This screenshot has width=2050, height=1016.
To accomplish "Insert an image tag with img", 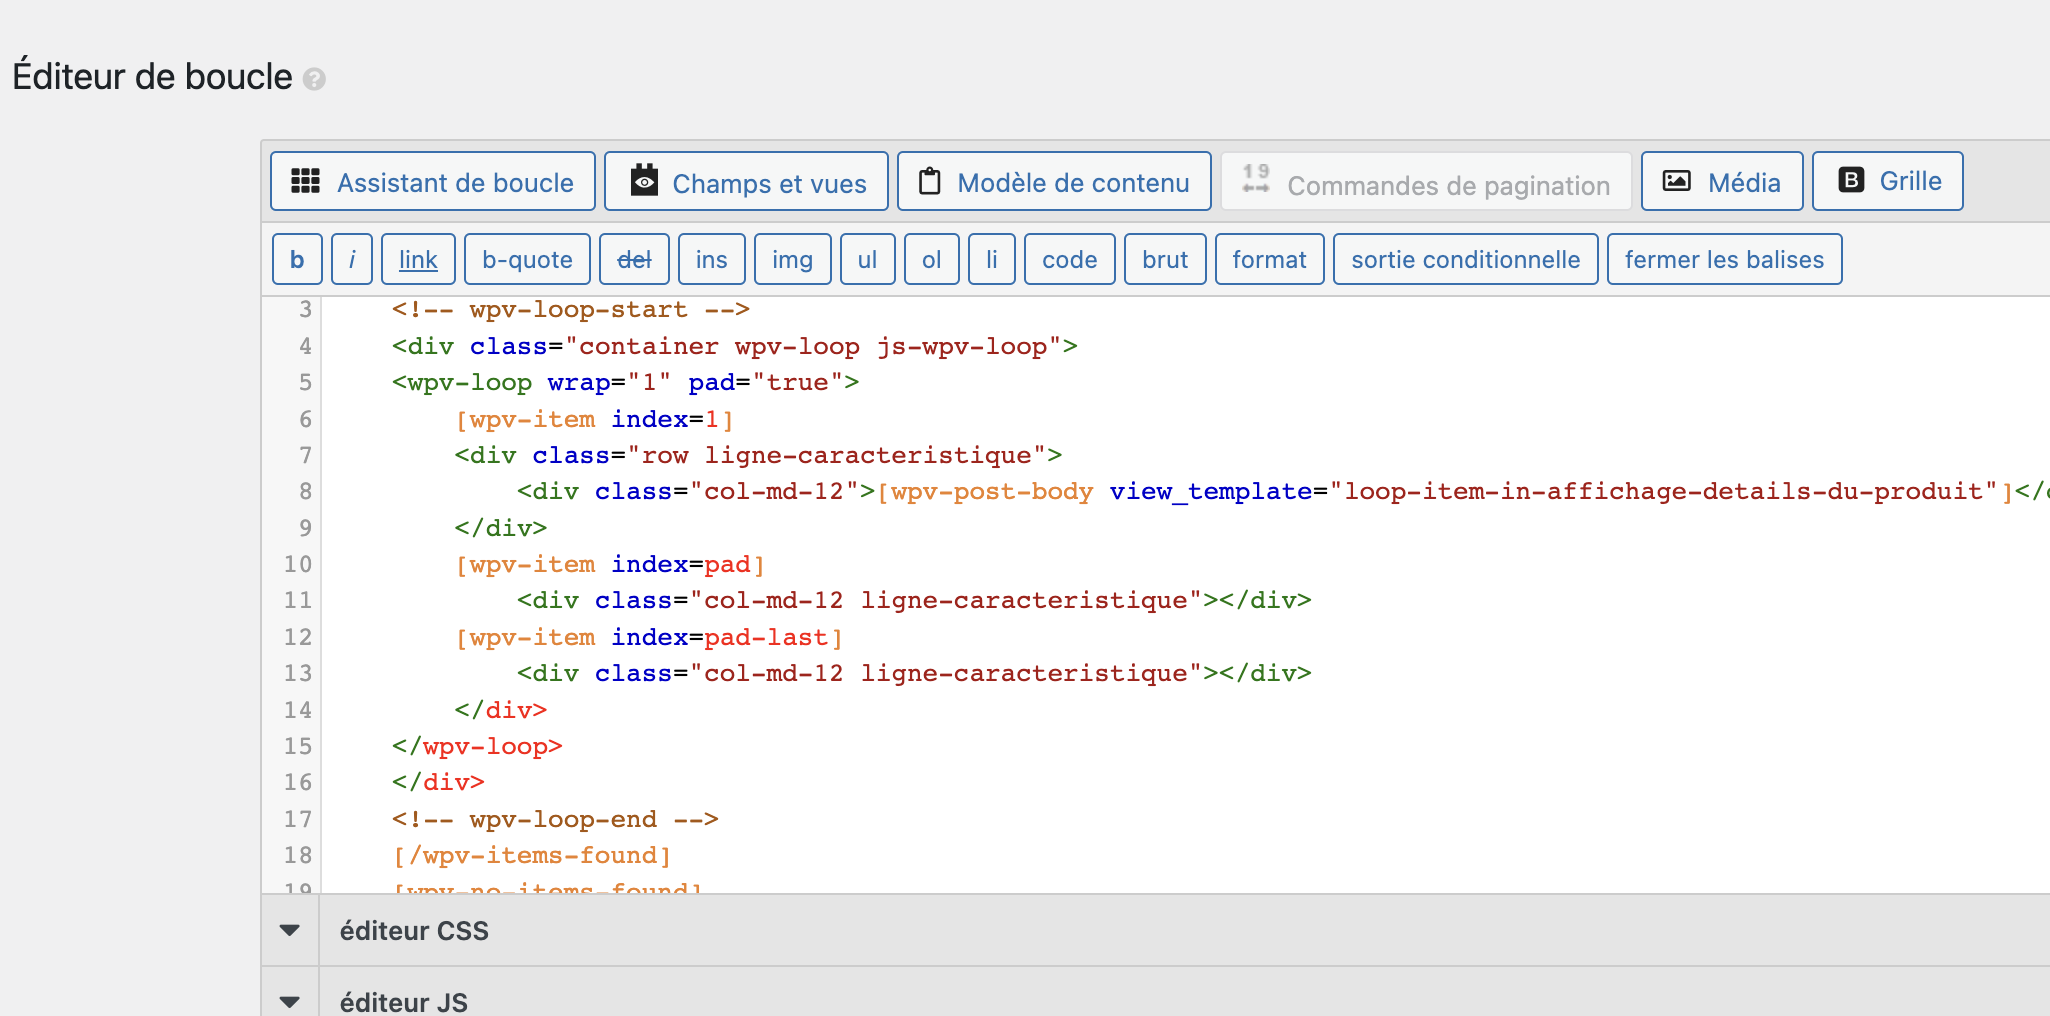I will click(x=792, y=259).
